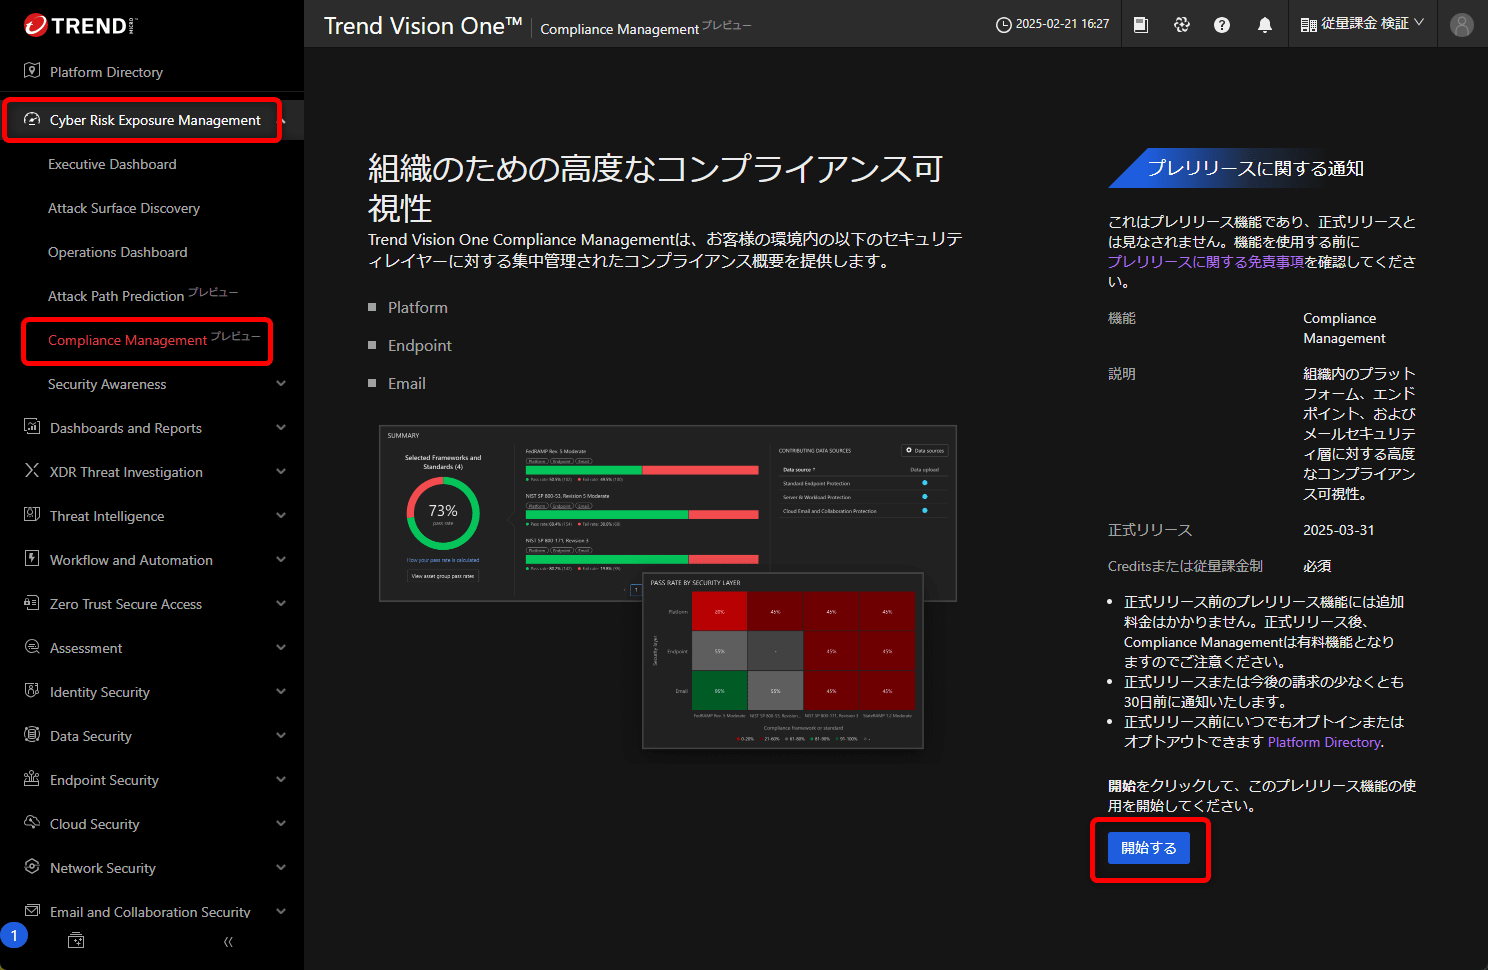Open the user account avatar
Image resolution: width=1488 pixels, height=970 pixels.
tap(1462, 25)
